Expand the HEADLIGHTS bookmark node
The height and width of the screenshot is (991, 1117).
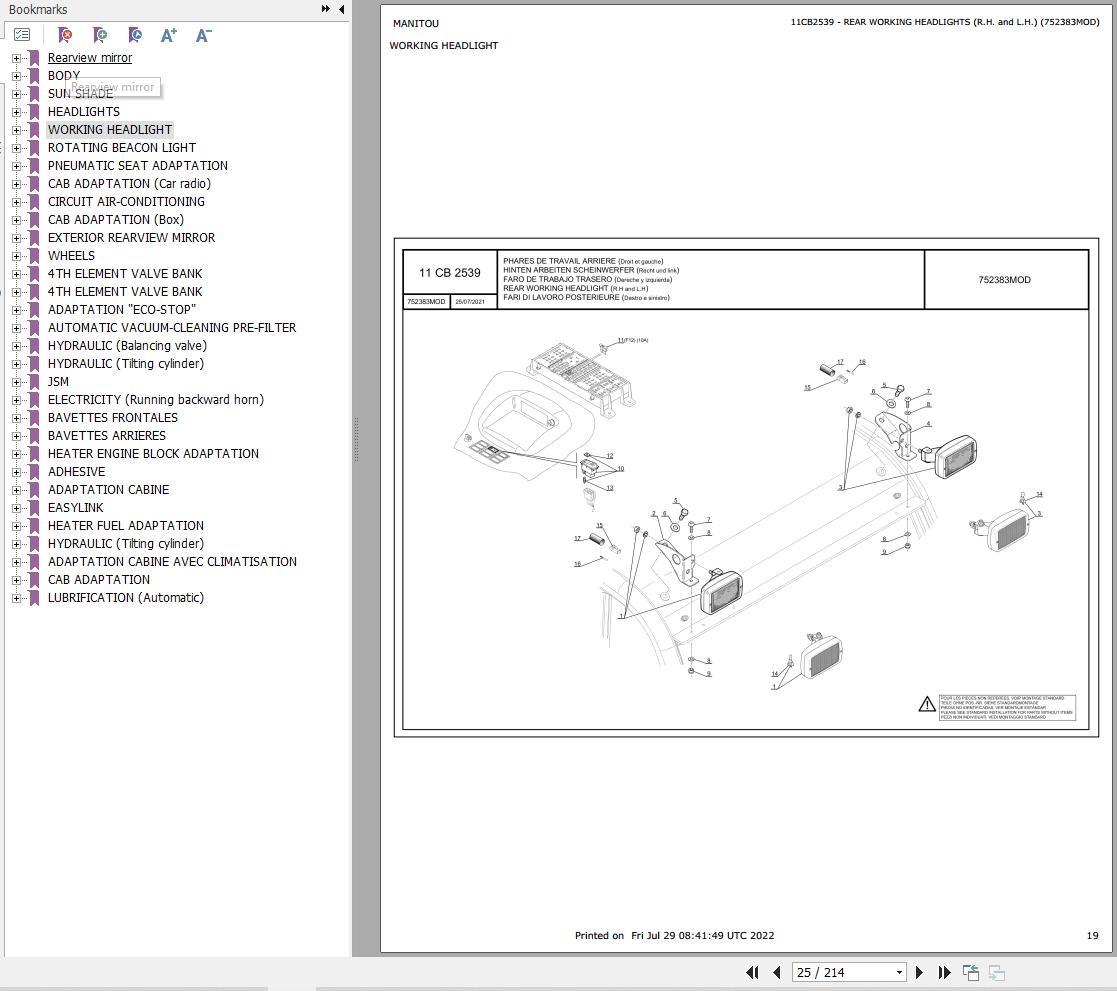tap(16, 112)
